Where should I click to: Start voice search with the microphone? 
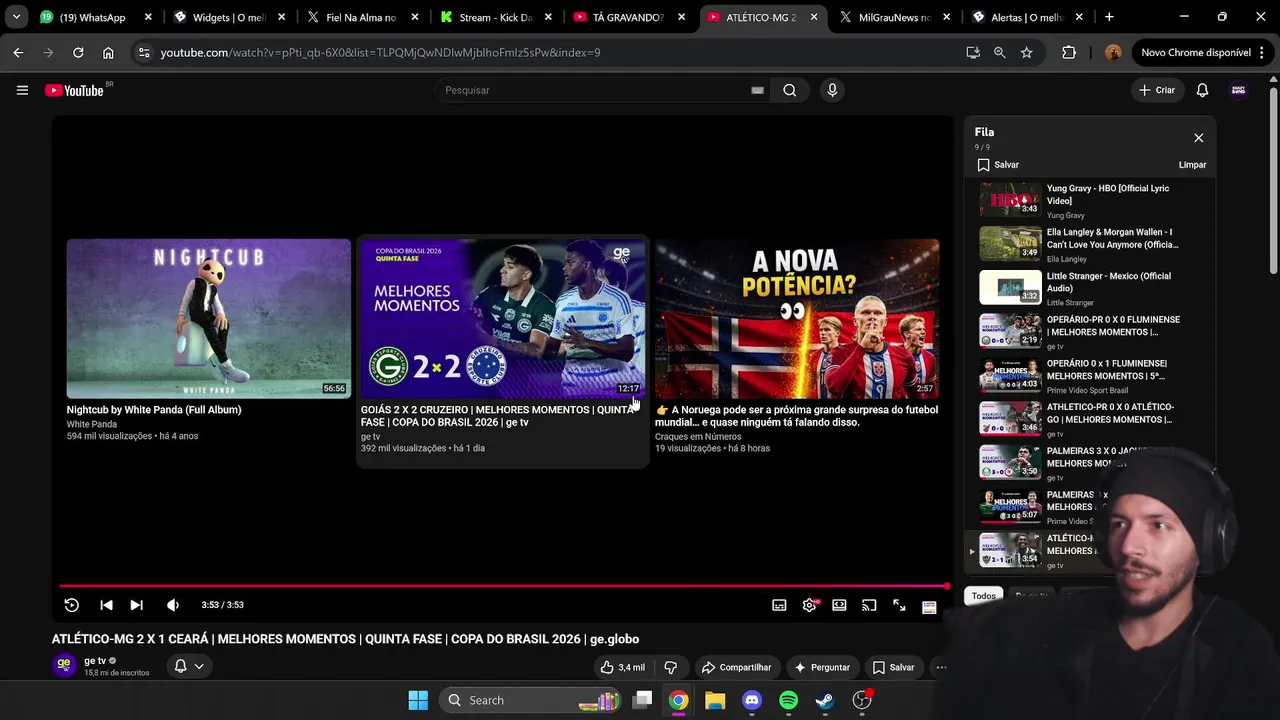832,90
